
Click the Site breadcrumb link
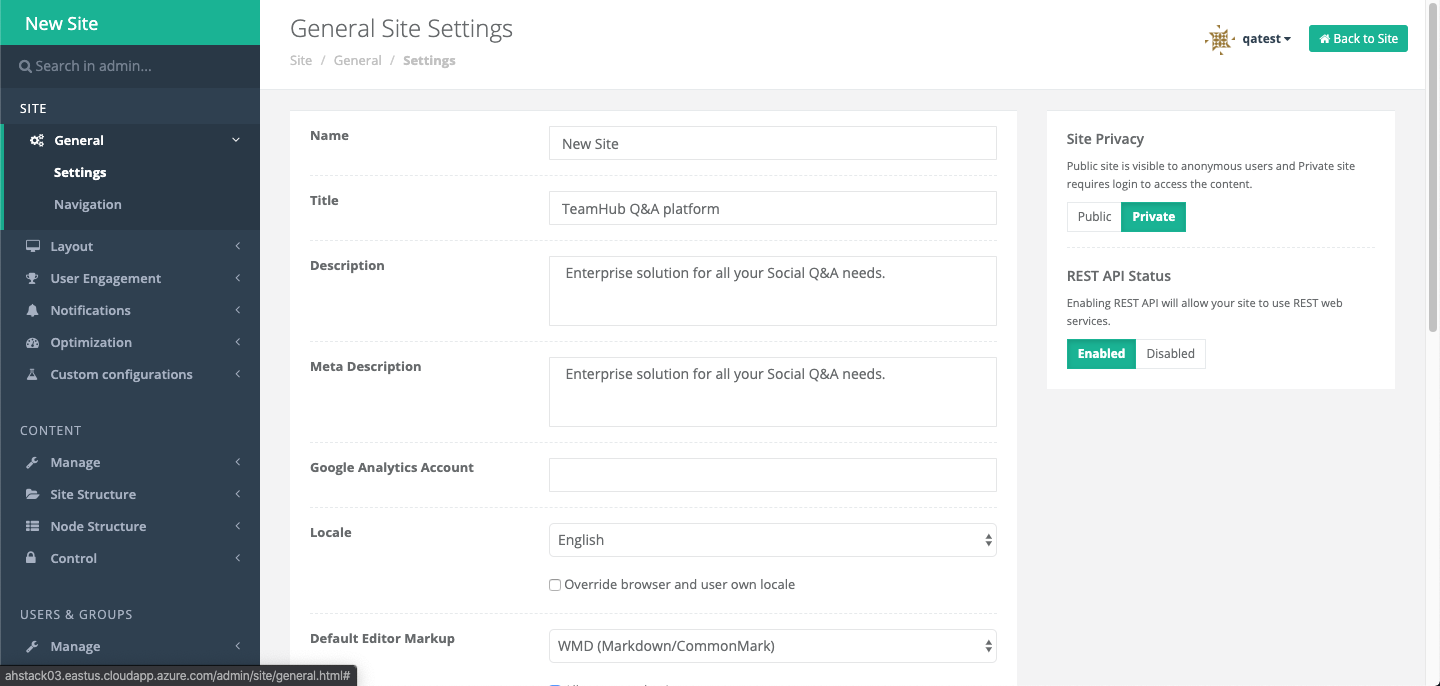point(301,61)
